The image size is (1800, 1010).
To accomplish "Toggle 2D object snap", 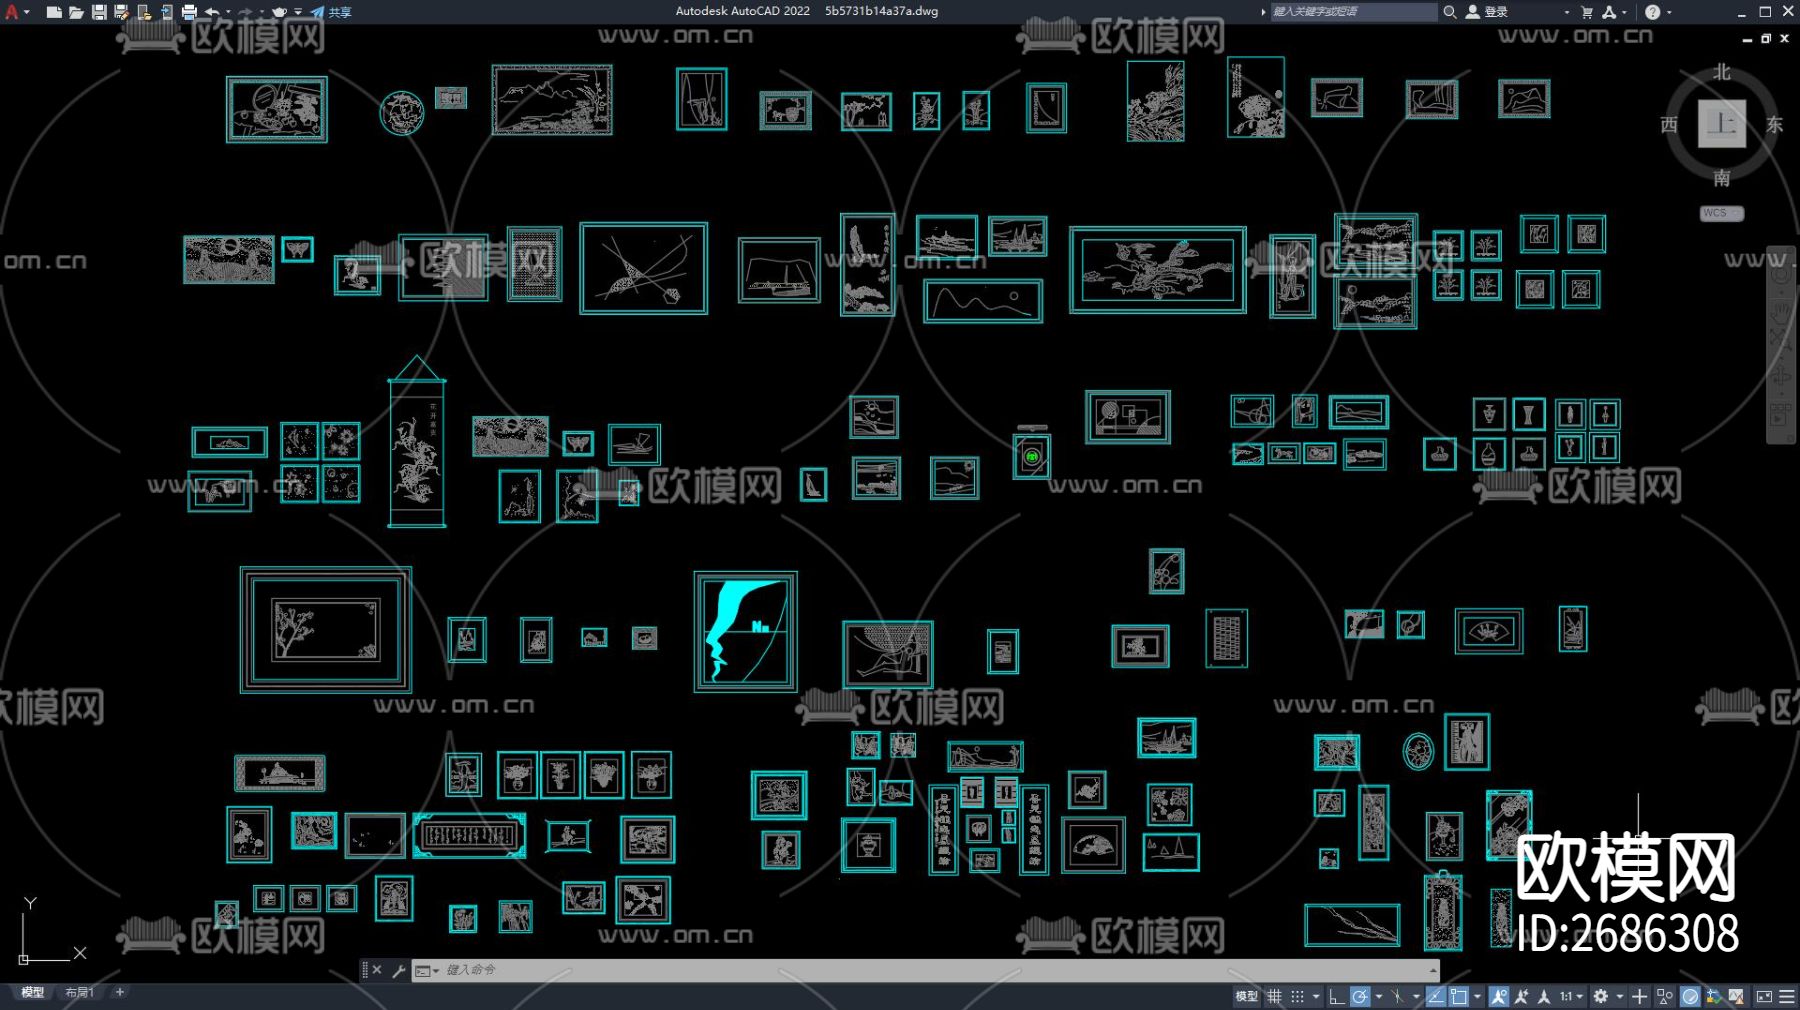I will [x=1458, y=996].
